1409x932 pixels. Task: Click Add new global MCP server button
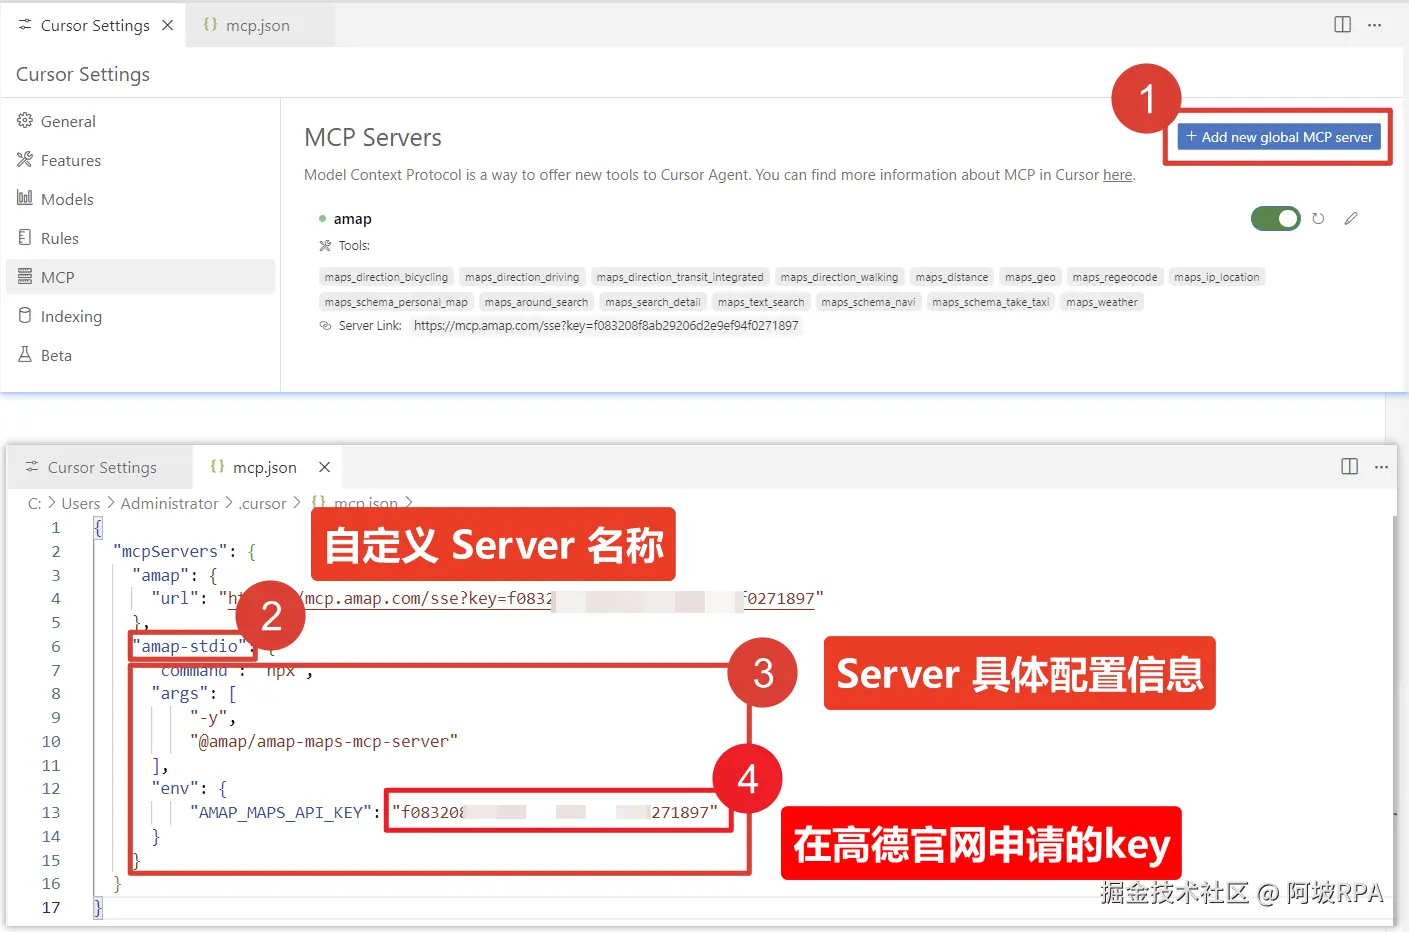coord(1279,137)
